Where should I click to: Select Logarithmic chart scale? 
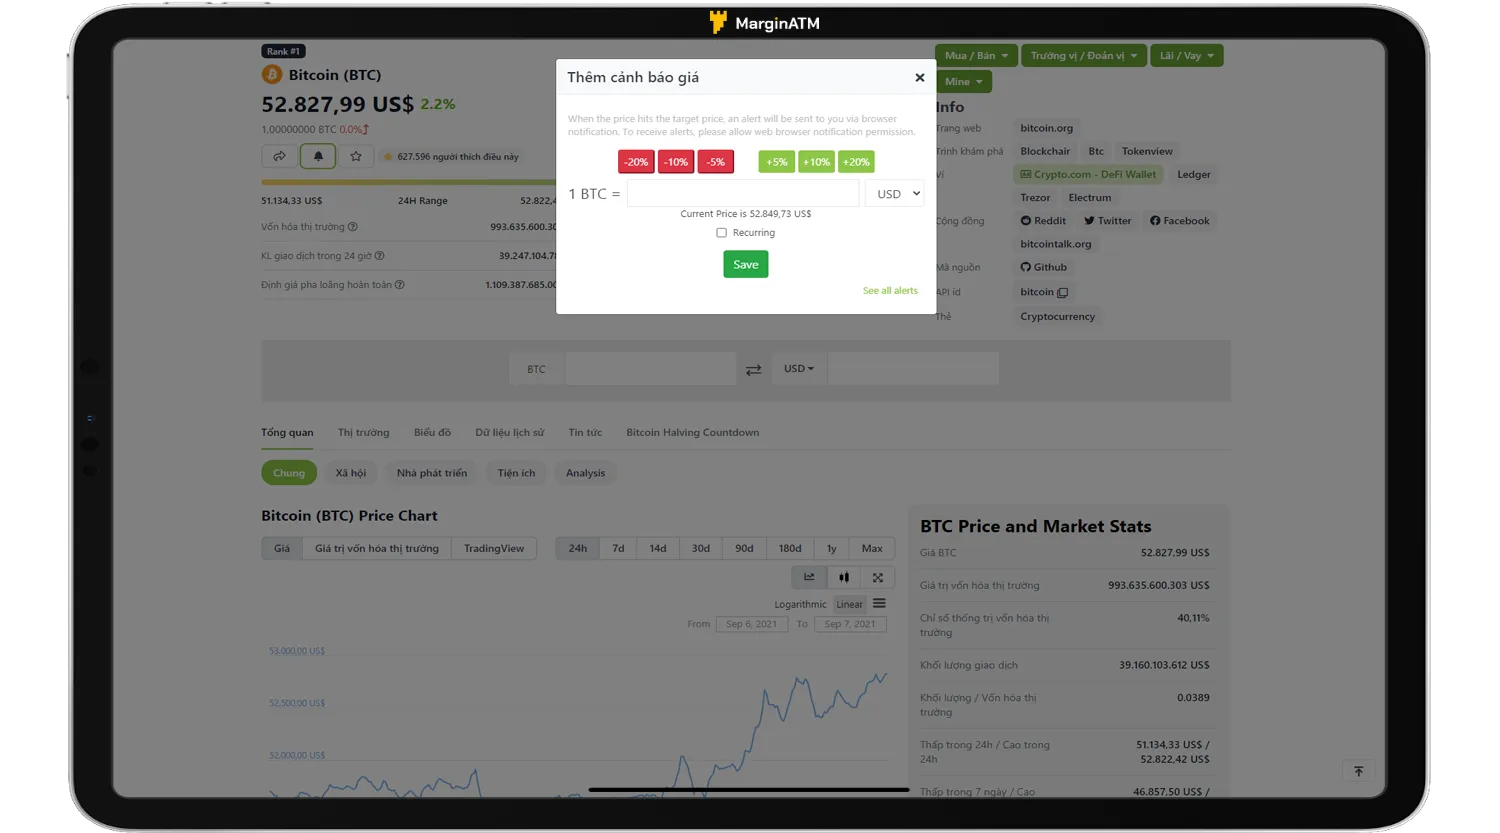click(800, 604)
